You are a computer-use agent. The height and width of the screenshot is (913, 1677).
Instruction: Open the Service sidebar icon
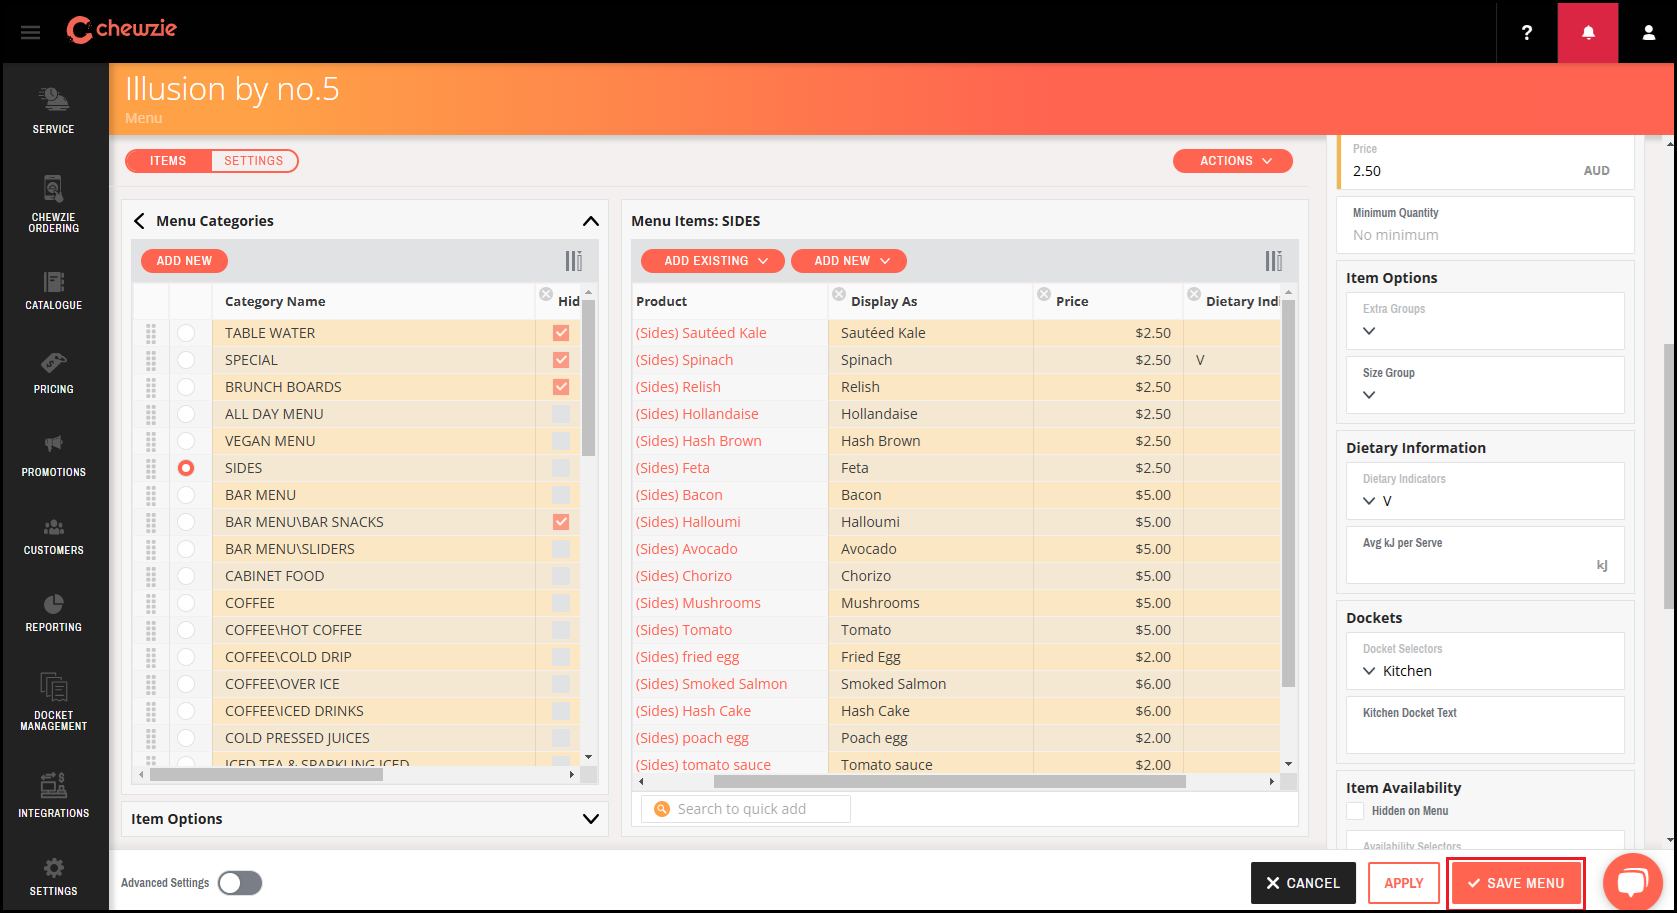tap(53, 110)
